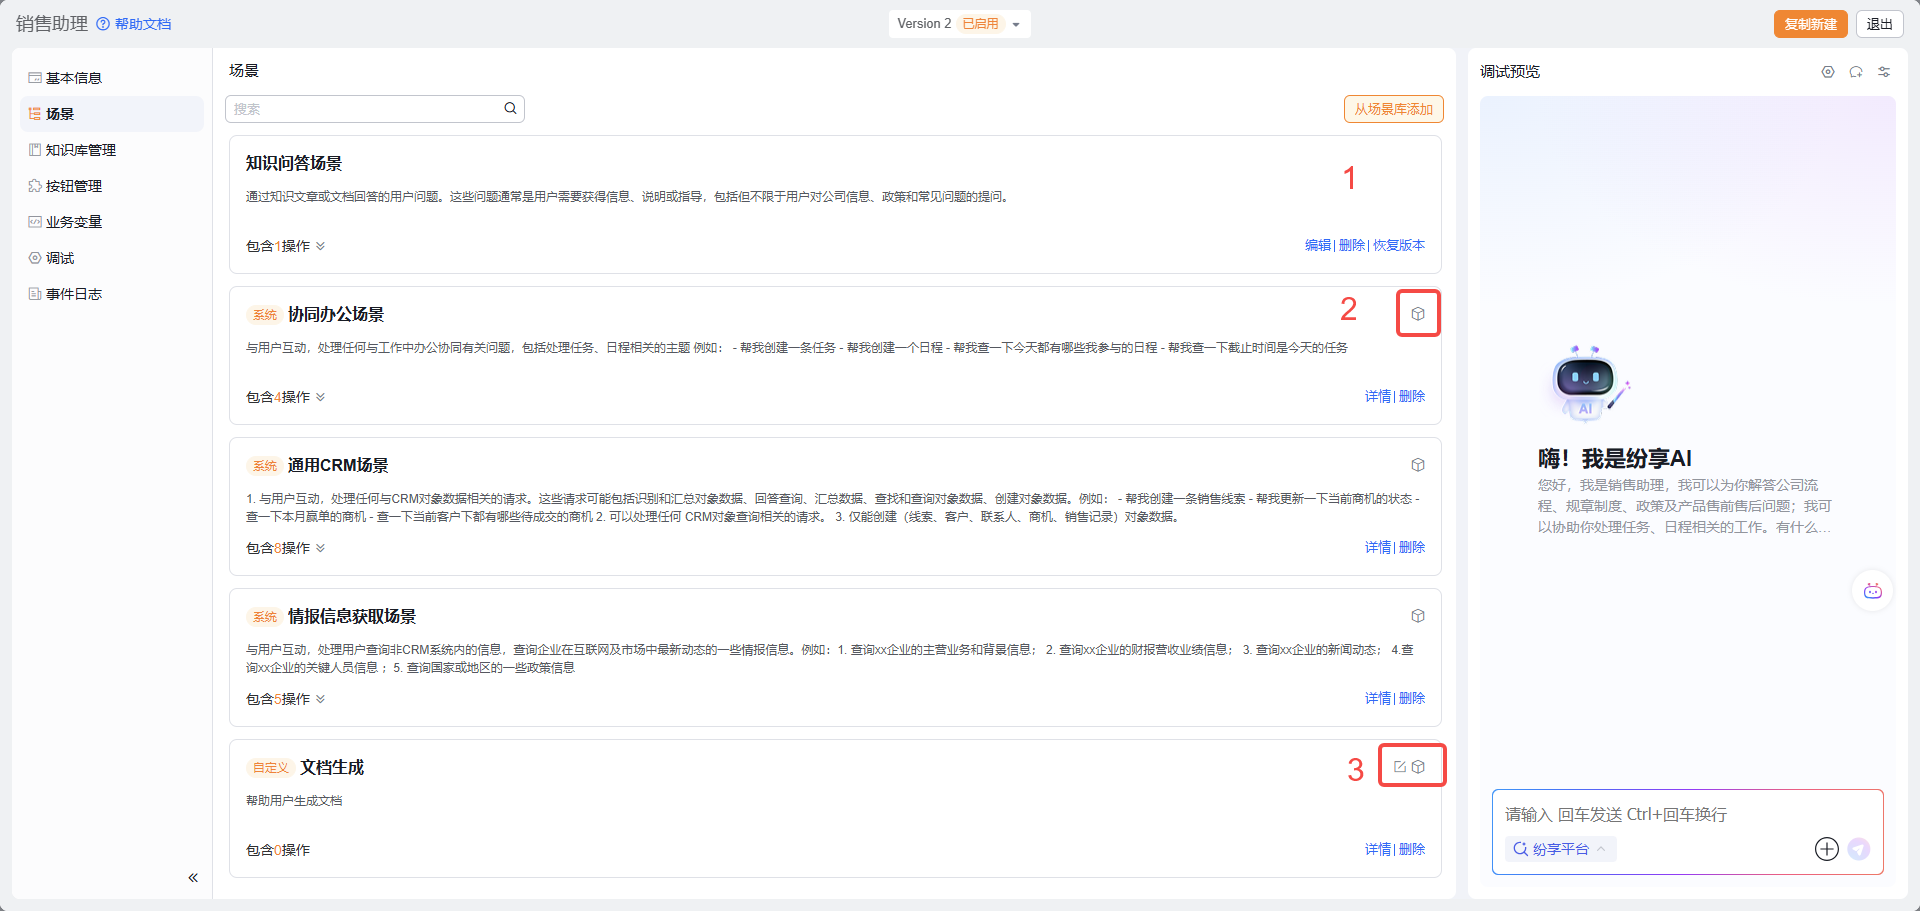Click 删除 for 知识问答场景
1920x911 pixels.
(1351, 245)
